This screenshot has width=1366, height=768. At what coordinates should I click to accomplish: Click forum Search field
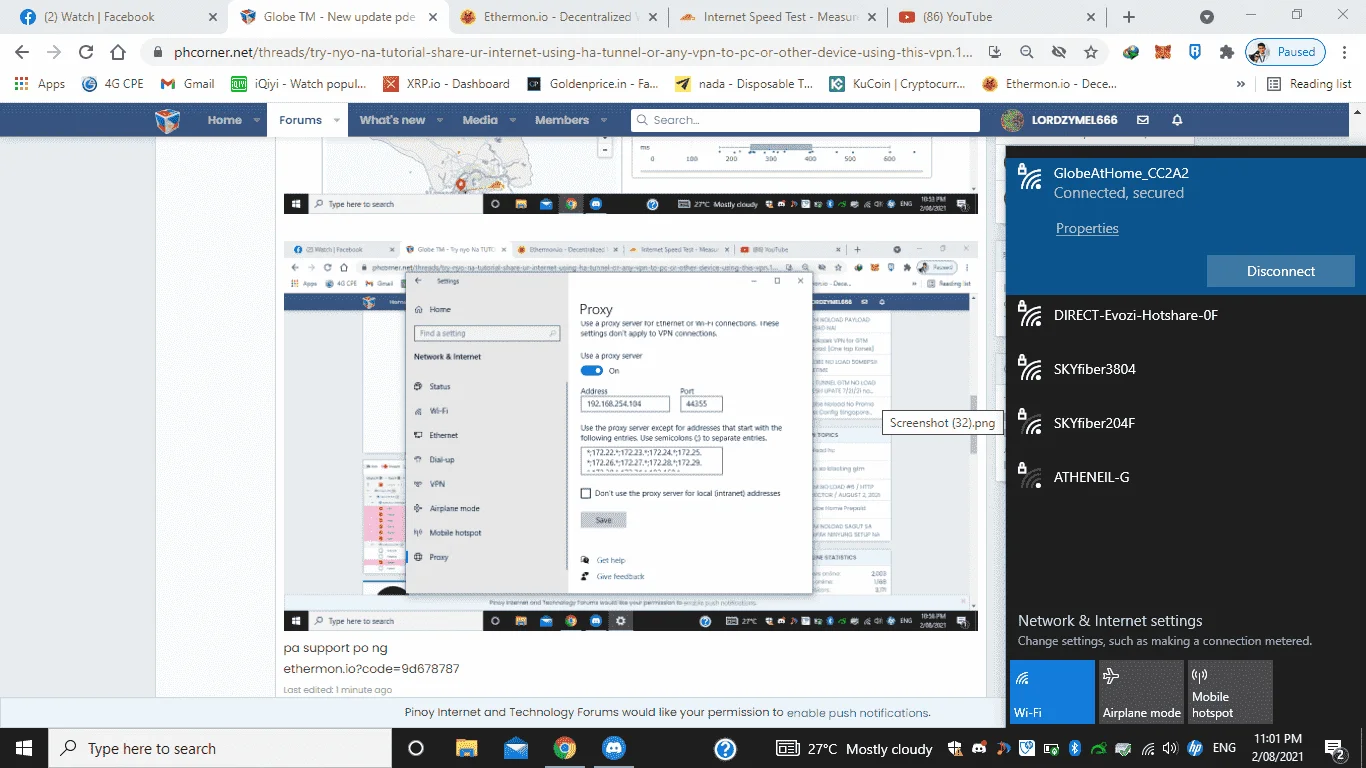point(805,120)
